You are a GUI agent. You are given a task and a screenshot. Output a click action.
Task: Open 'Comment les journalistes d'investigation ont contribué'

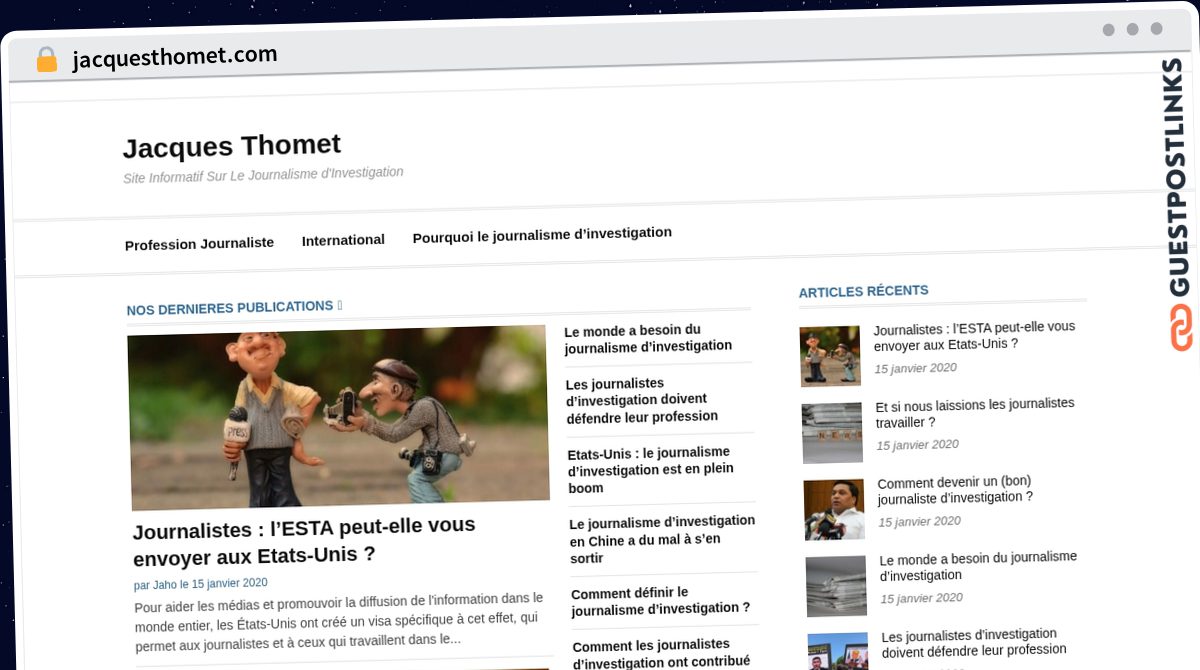pyautogui.click(x=661, y=652)
